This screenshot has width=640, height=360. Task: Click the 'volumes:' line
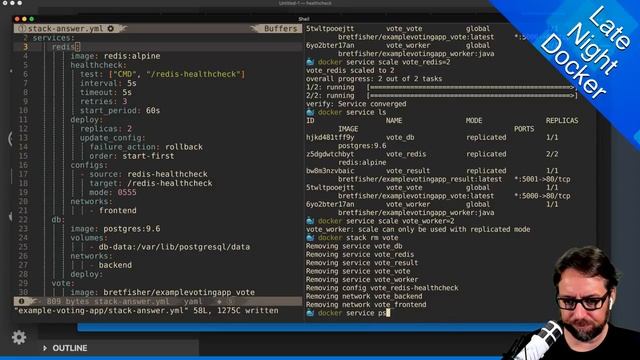tap(89, 238)
